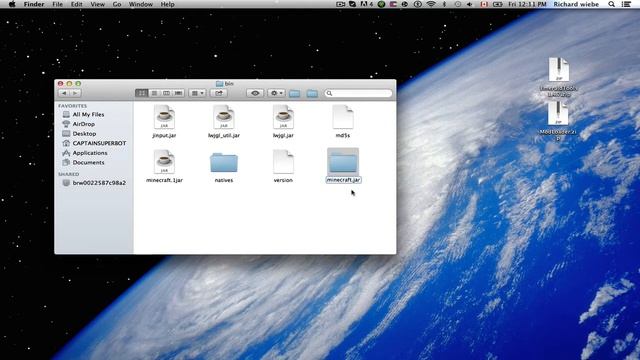The image size is (640, 360).
Task: Open the Help menu
Action: [x=167, y=4]
